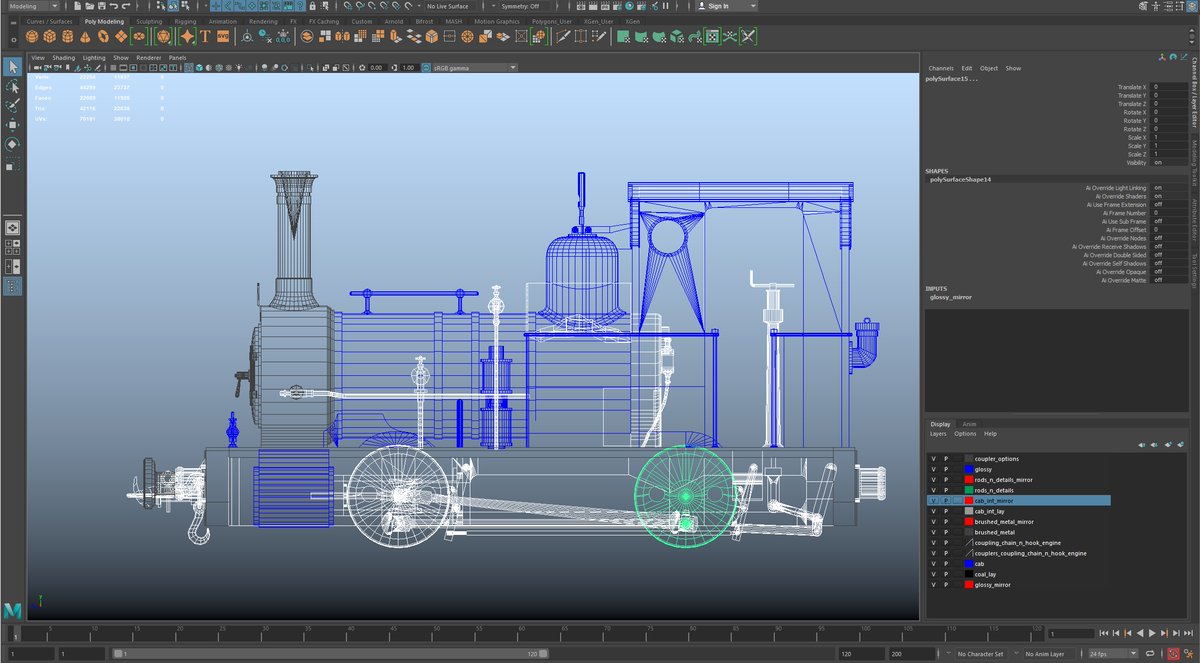The image size is (1200, 663).
Task: Toggle the auto keyframe button
Action: click(x=1173, y=654)
